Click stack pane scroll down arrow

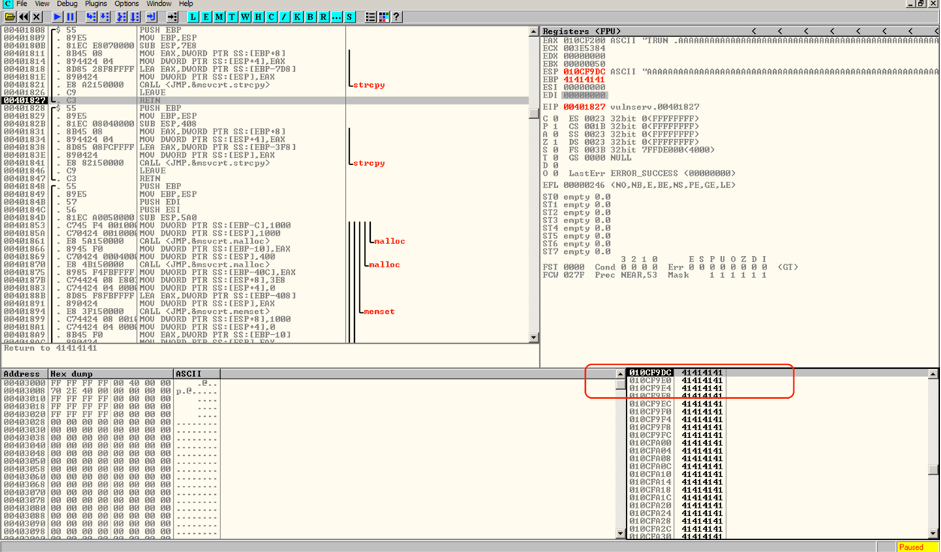(933, 533)
